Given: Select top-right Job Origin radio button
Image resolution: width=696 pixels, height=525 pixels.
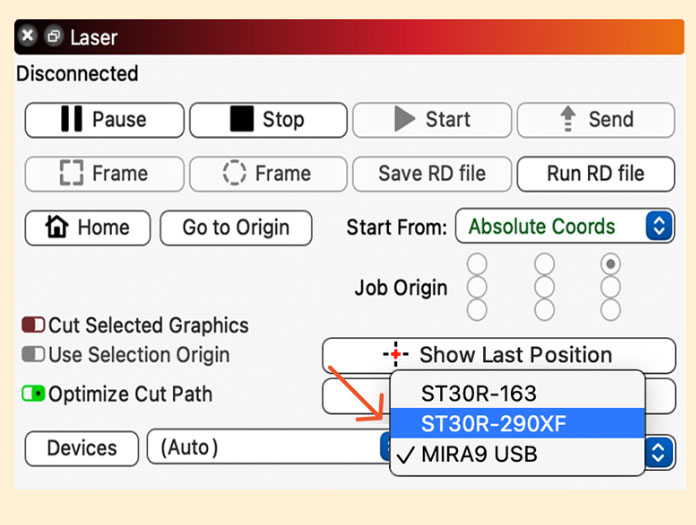Looking at the screenshot, I should click(610, 265).
